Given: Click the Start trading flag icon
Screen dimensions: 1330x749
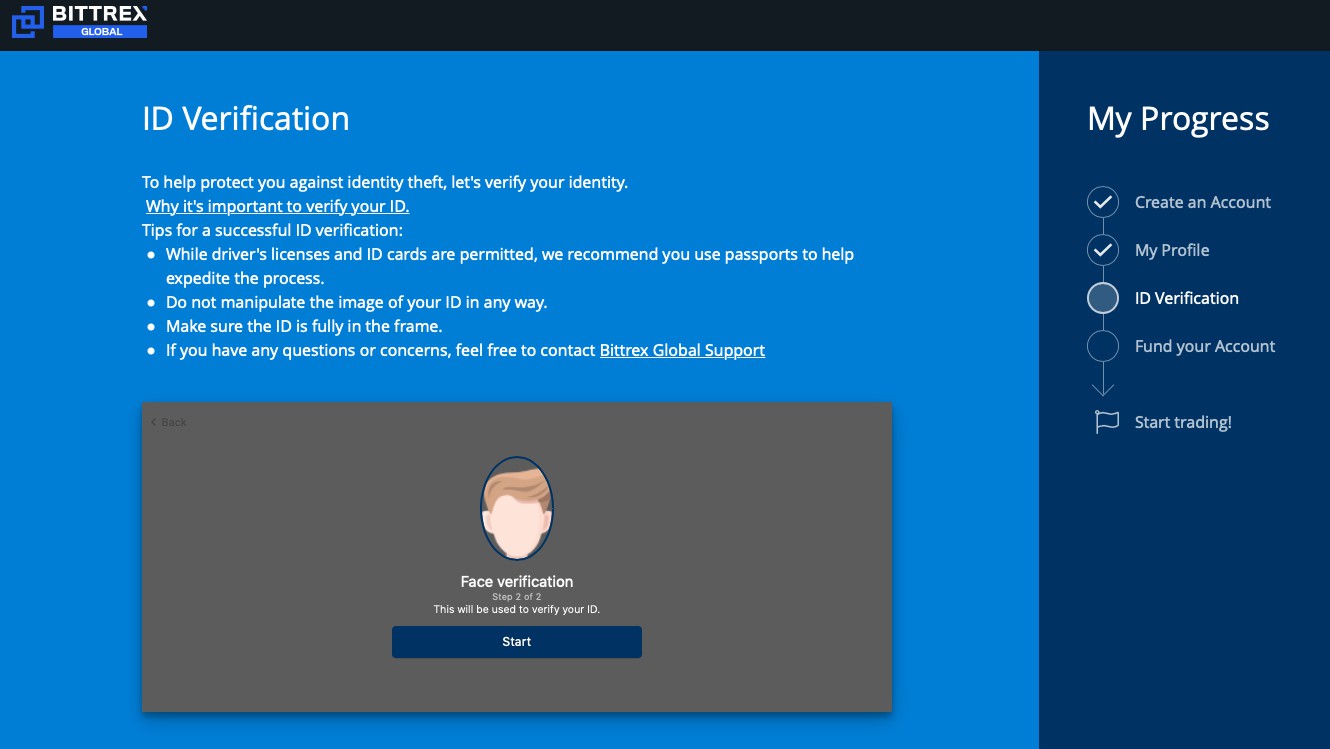Looking at the screenshot, I should (x=1106, y=422).
